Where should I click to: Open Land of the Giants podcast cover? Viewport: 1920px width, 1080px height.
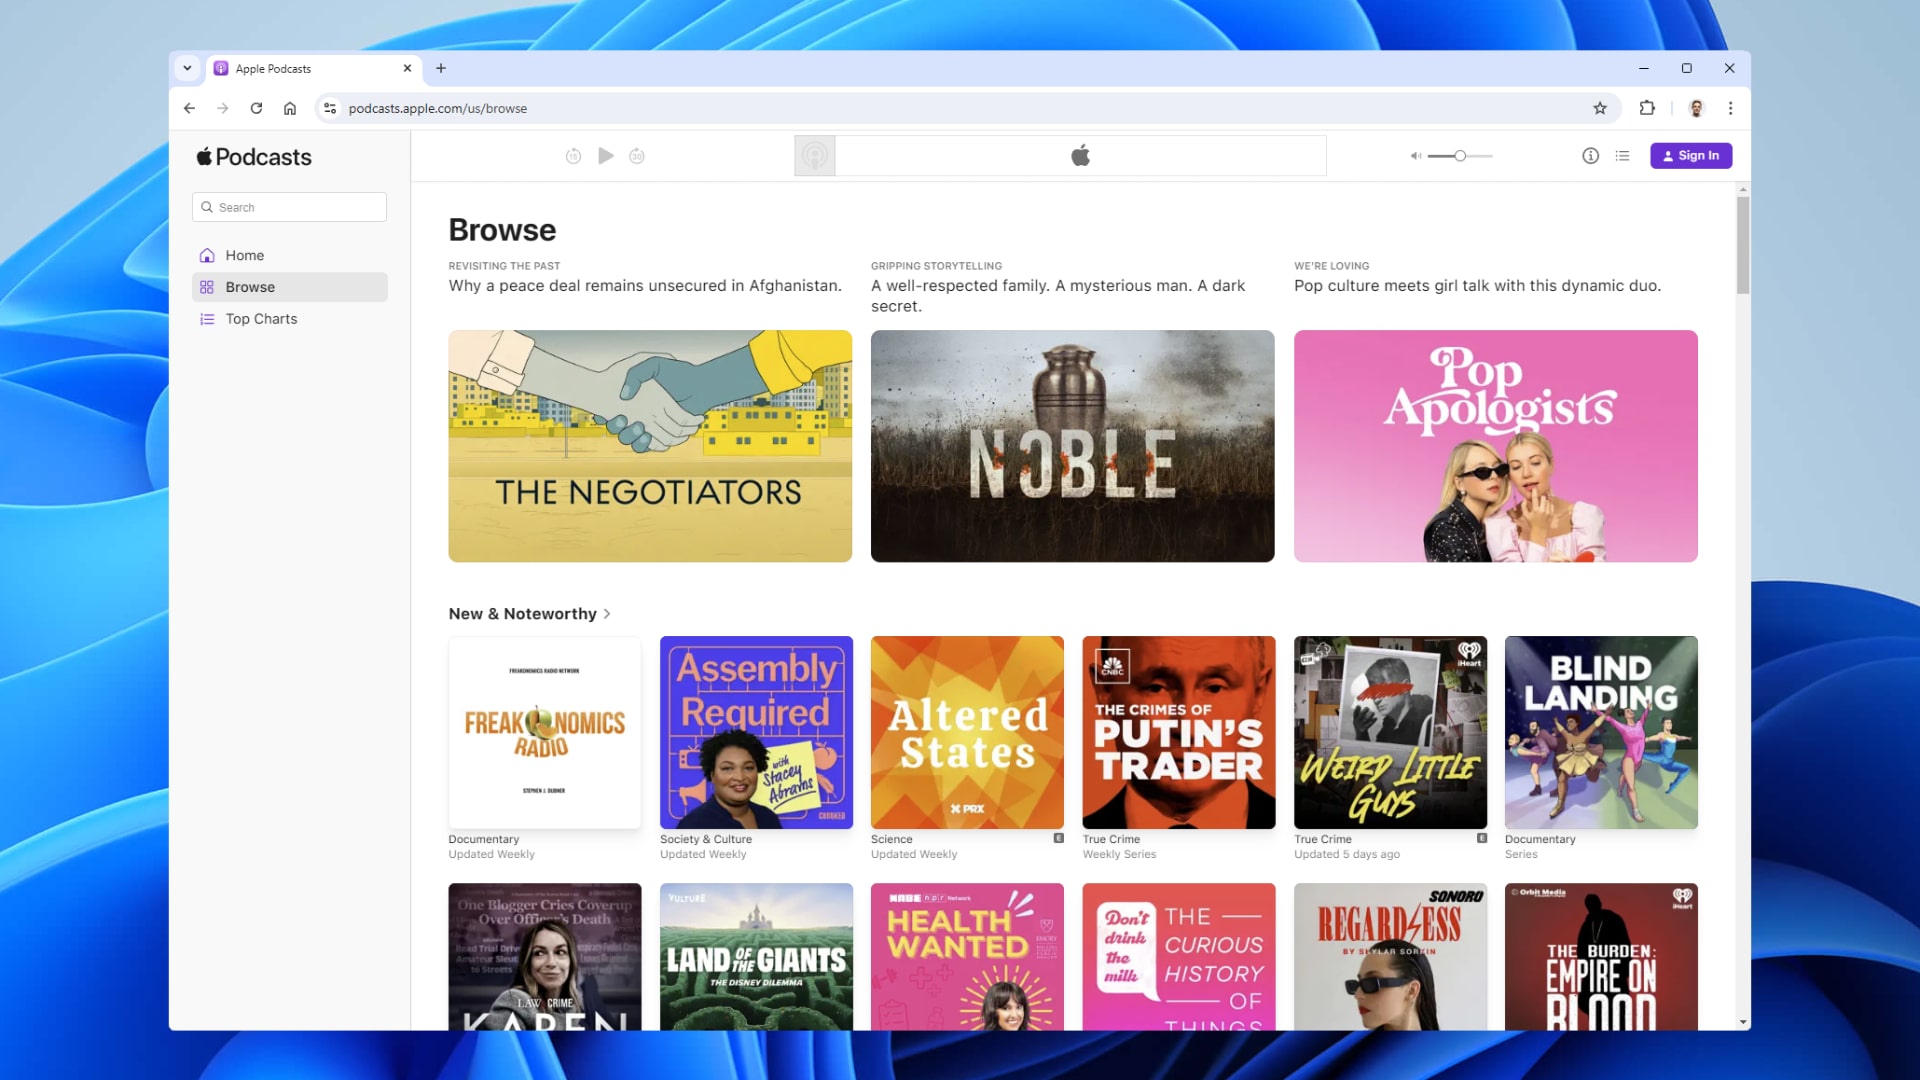click(x=756, y=957)
